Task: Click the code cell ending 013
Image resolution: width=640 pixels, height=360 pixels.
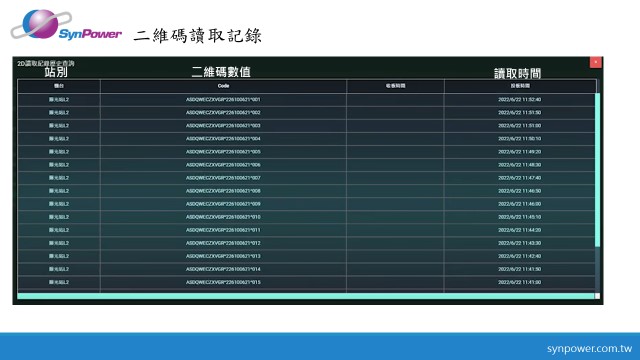Action: (223, 256)
